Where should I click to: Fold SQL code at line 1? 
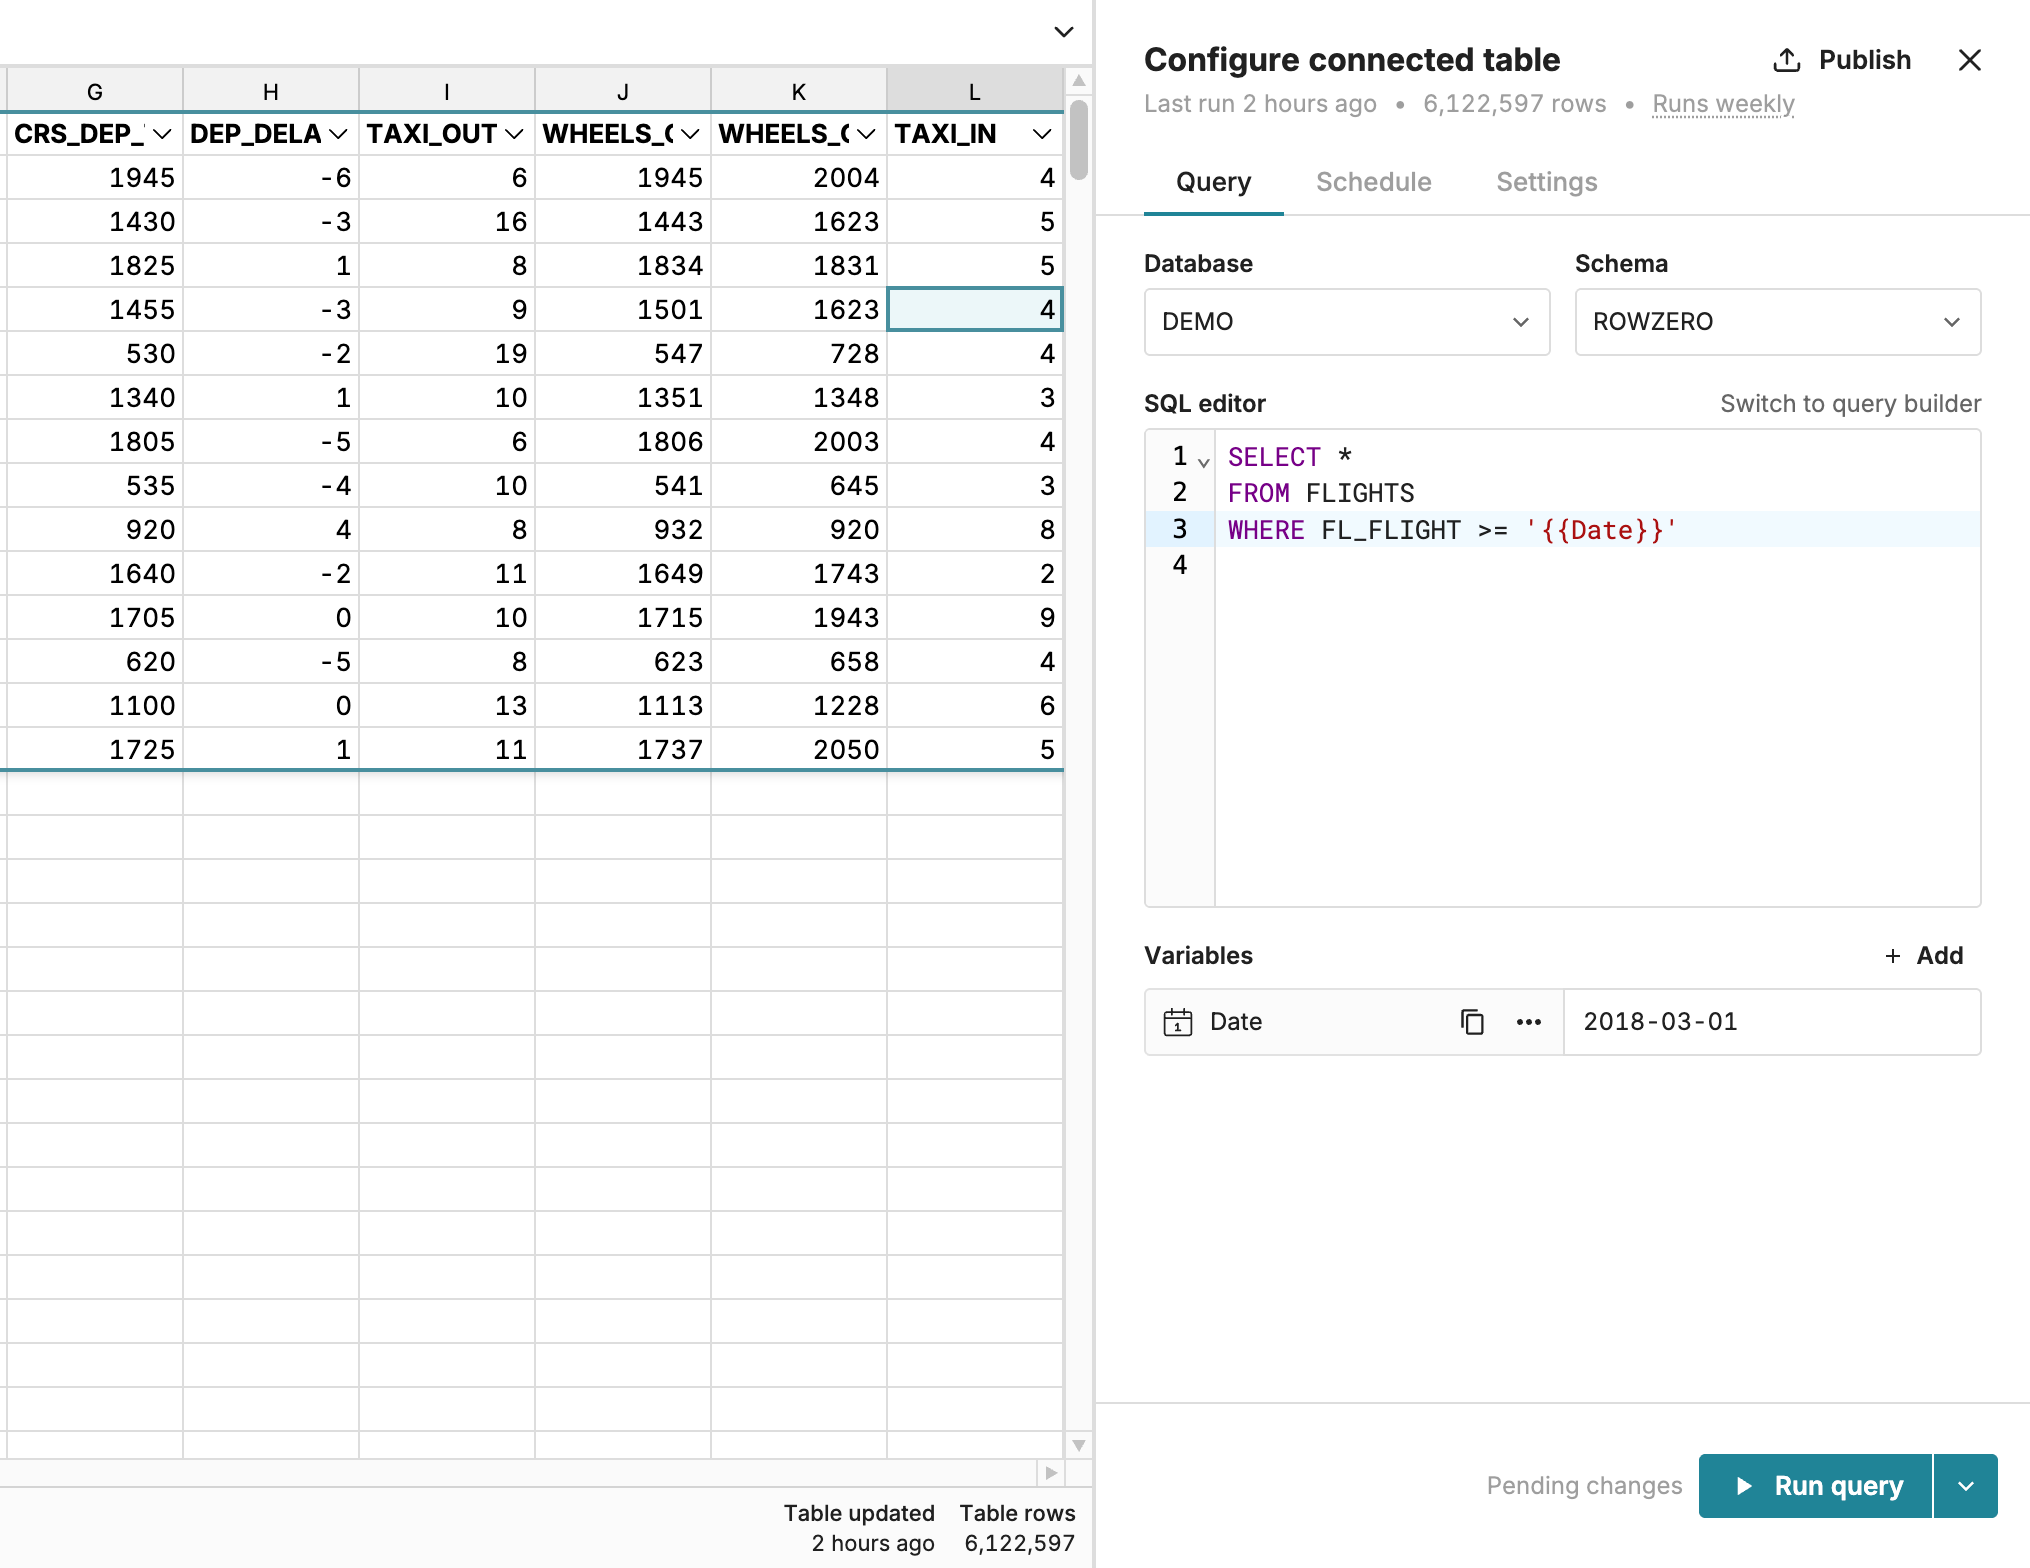(1203, 462)
